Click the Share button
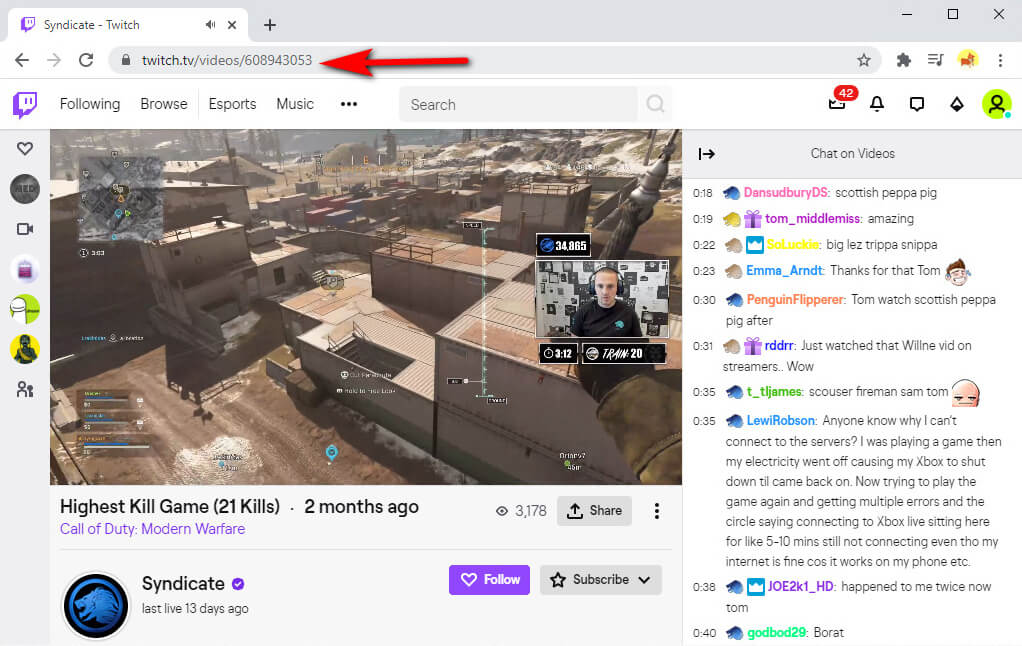 pyautogui.click(x=594, y=510)
